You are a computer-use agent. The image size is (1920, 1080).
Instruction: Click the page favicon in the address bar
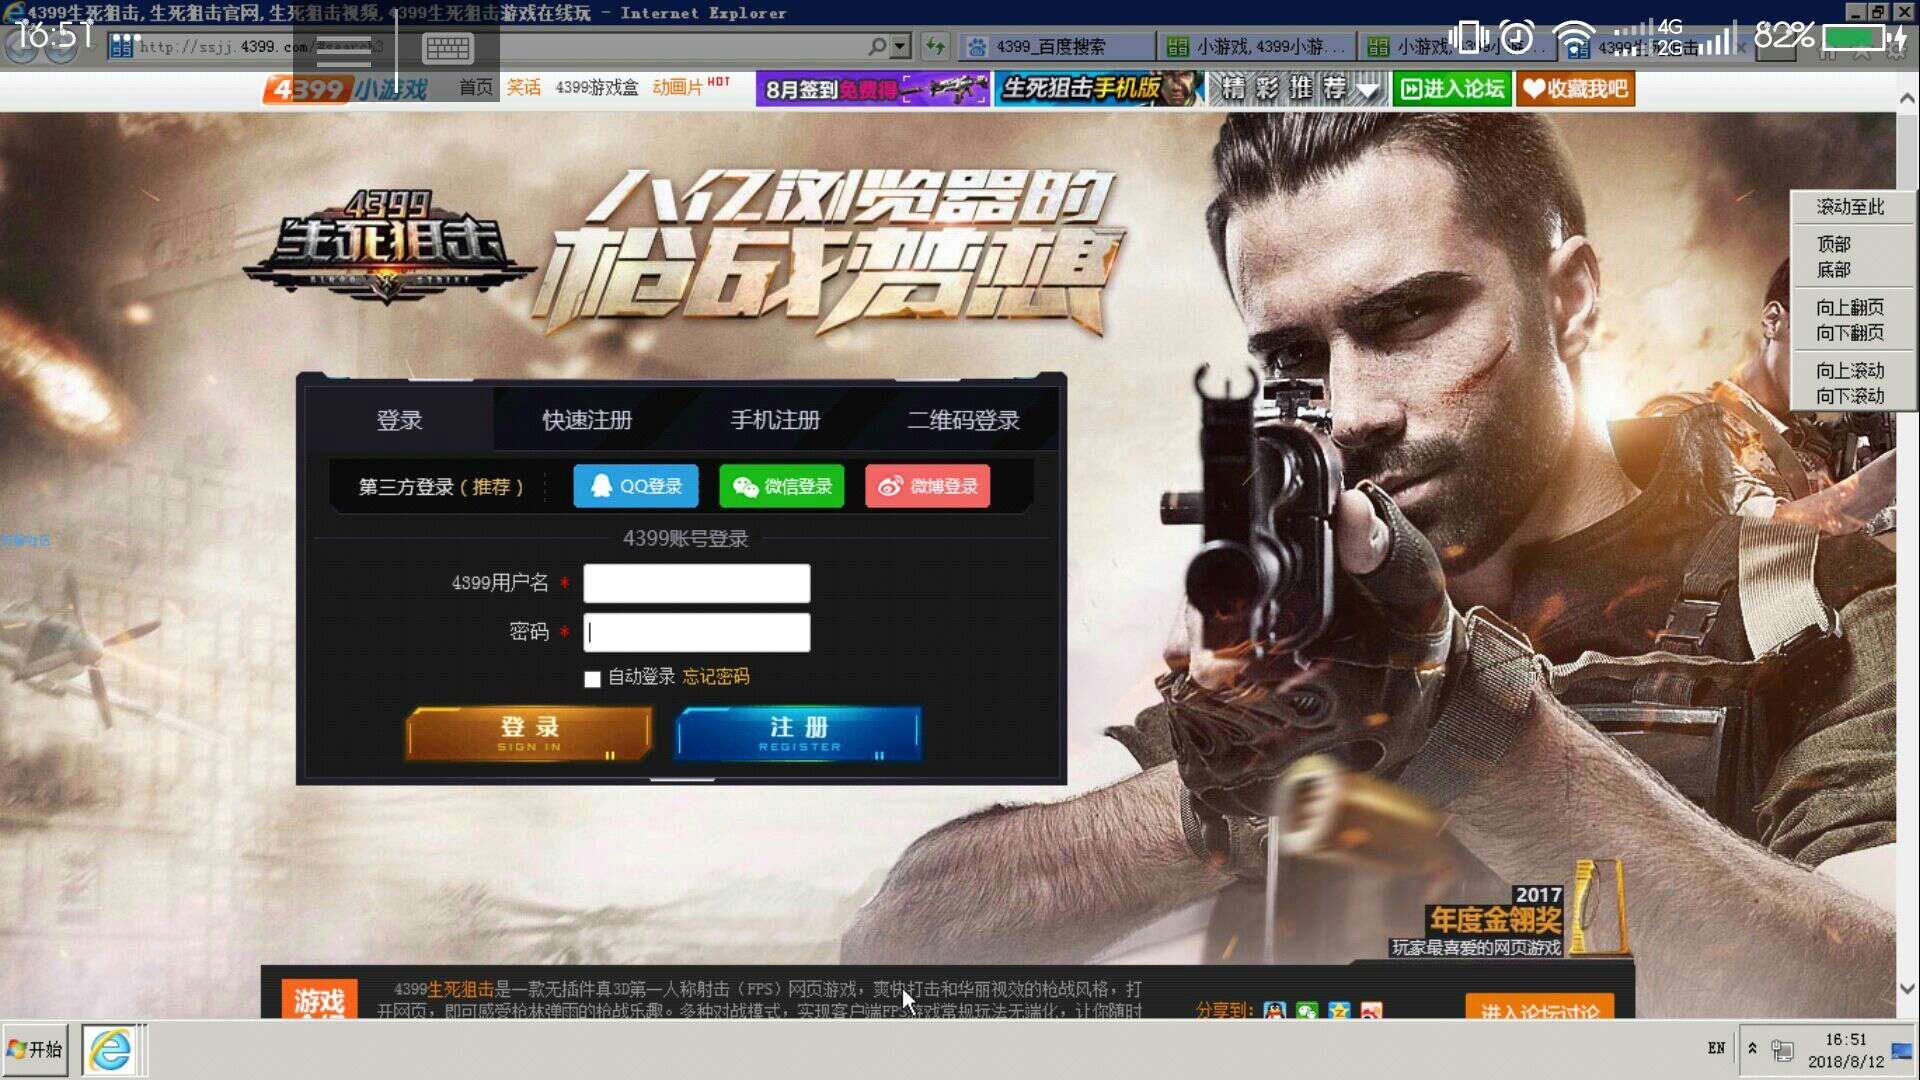[121, 46]
